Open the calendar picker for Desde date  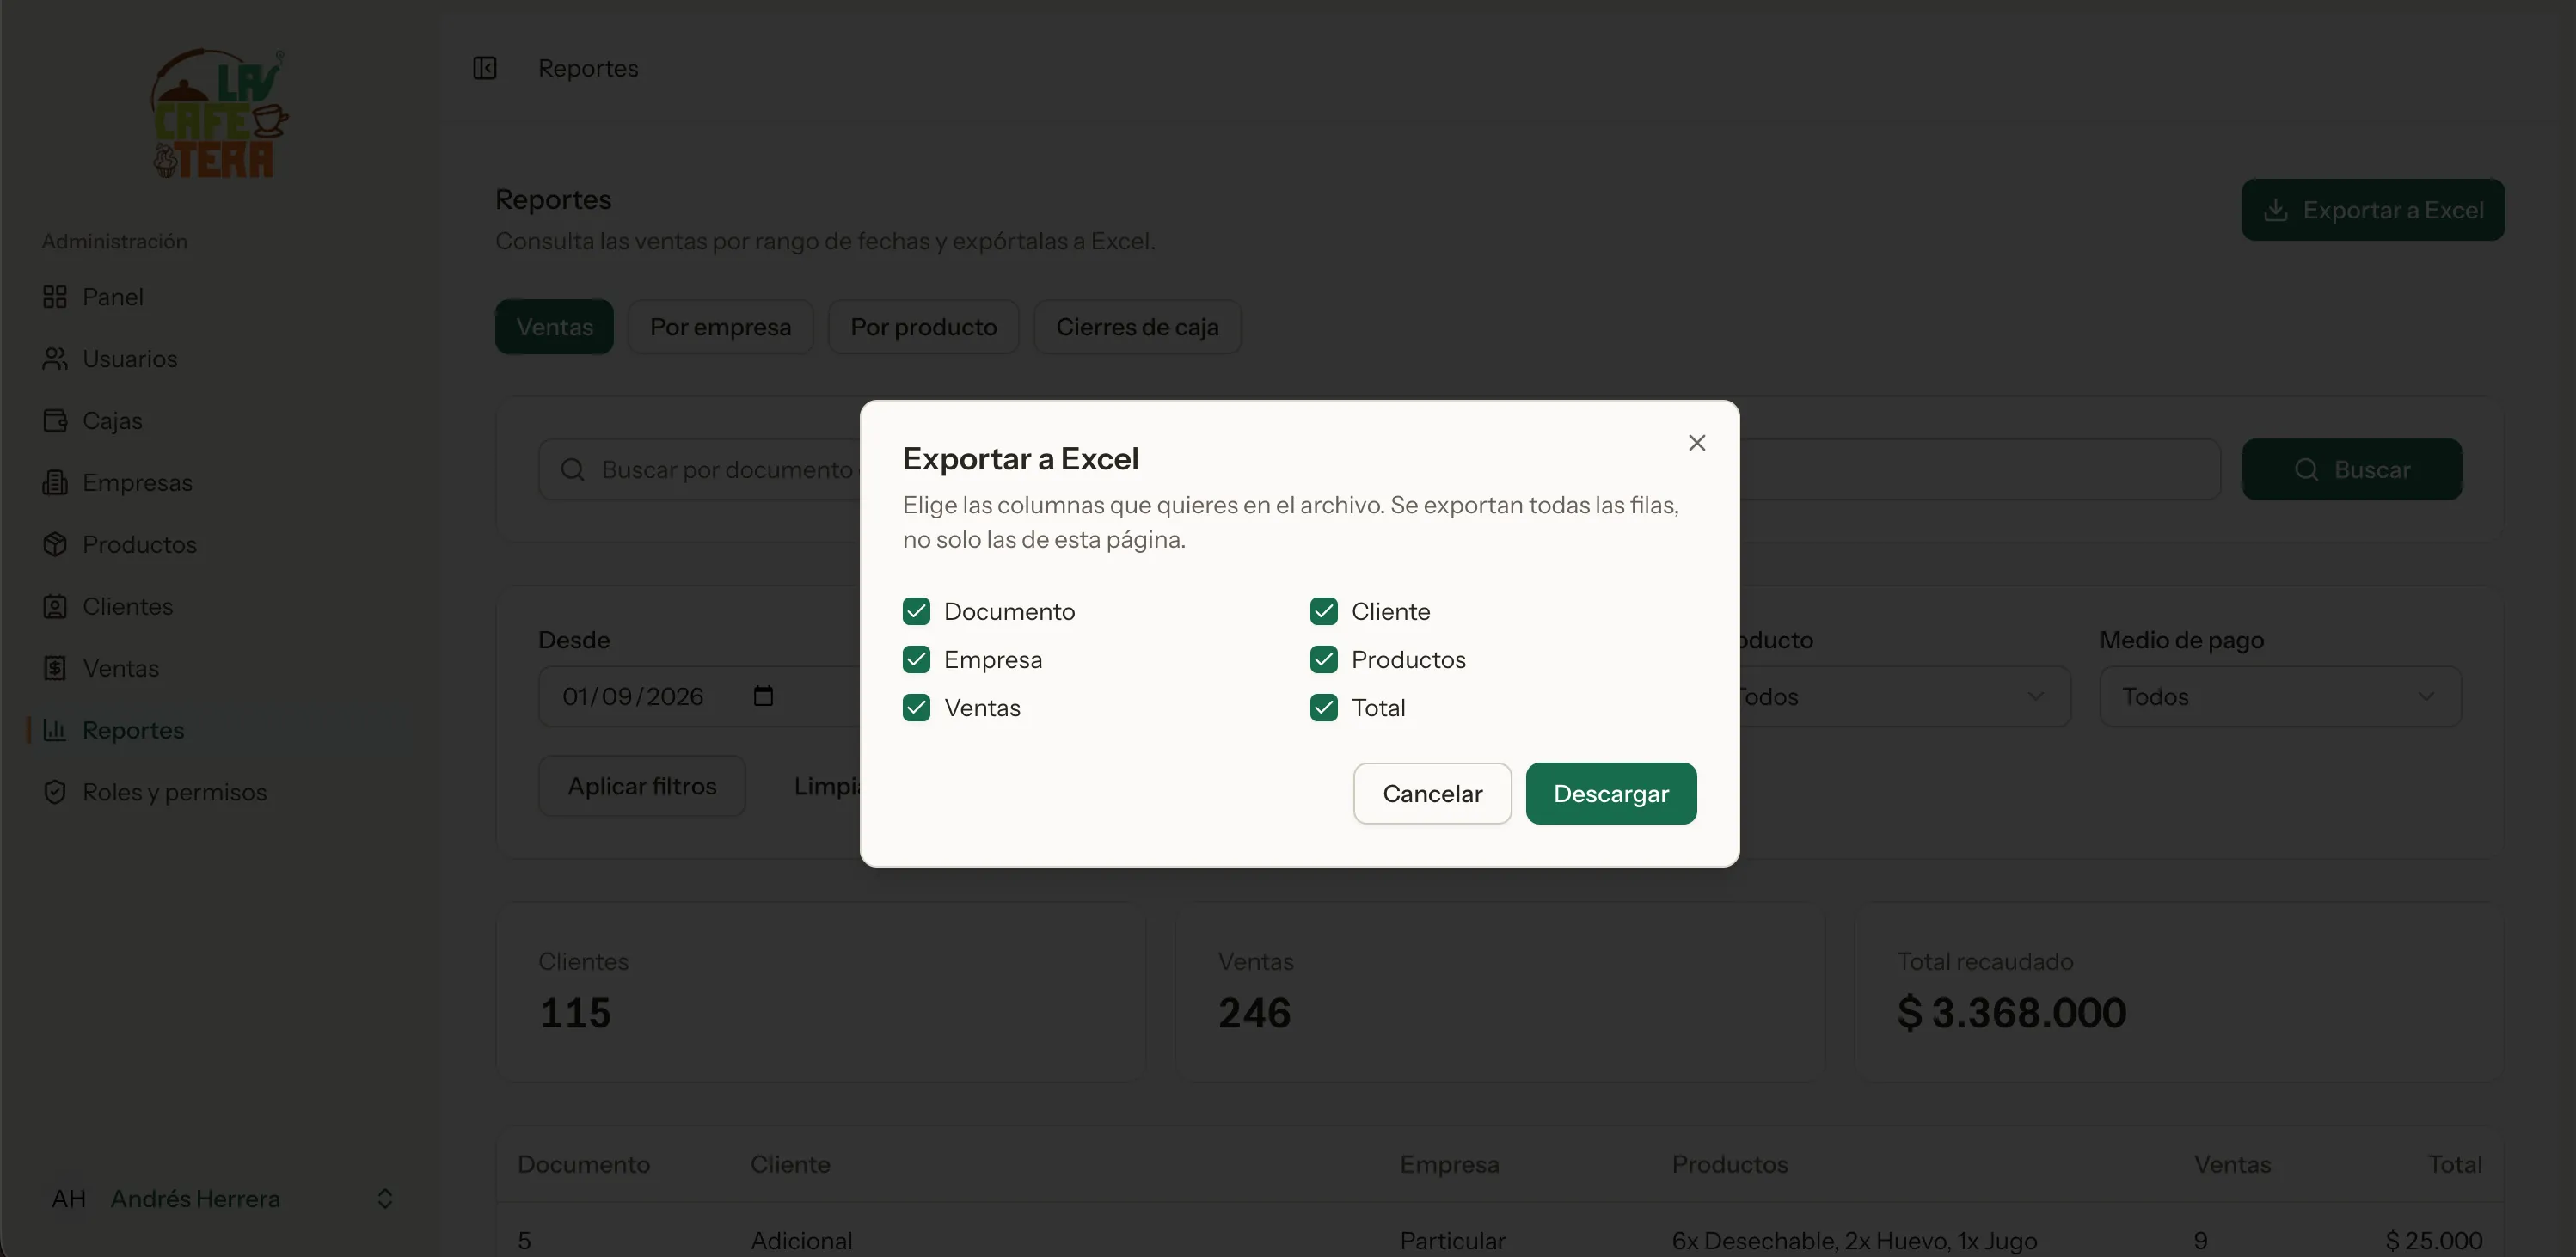tap(763, 696)
